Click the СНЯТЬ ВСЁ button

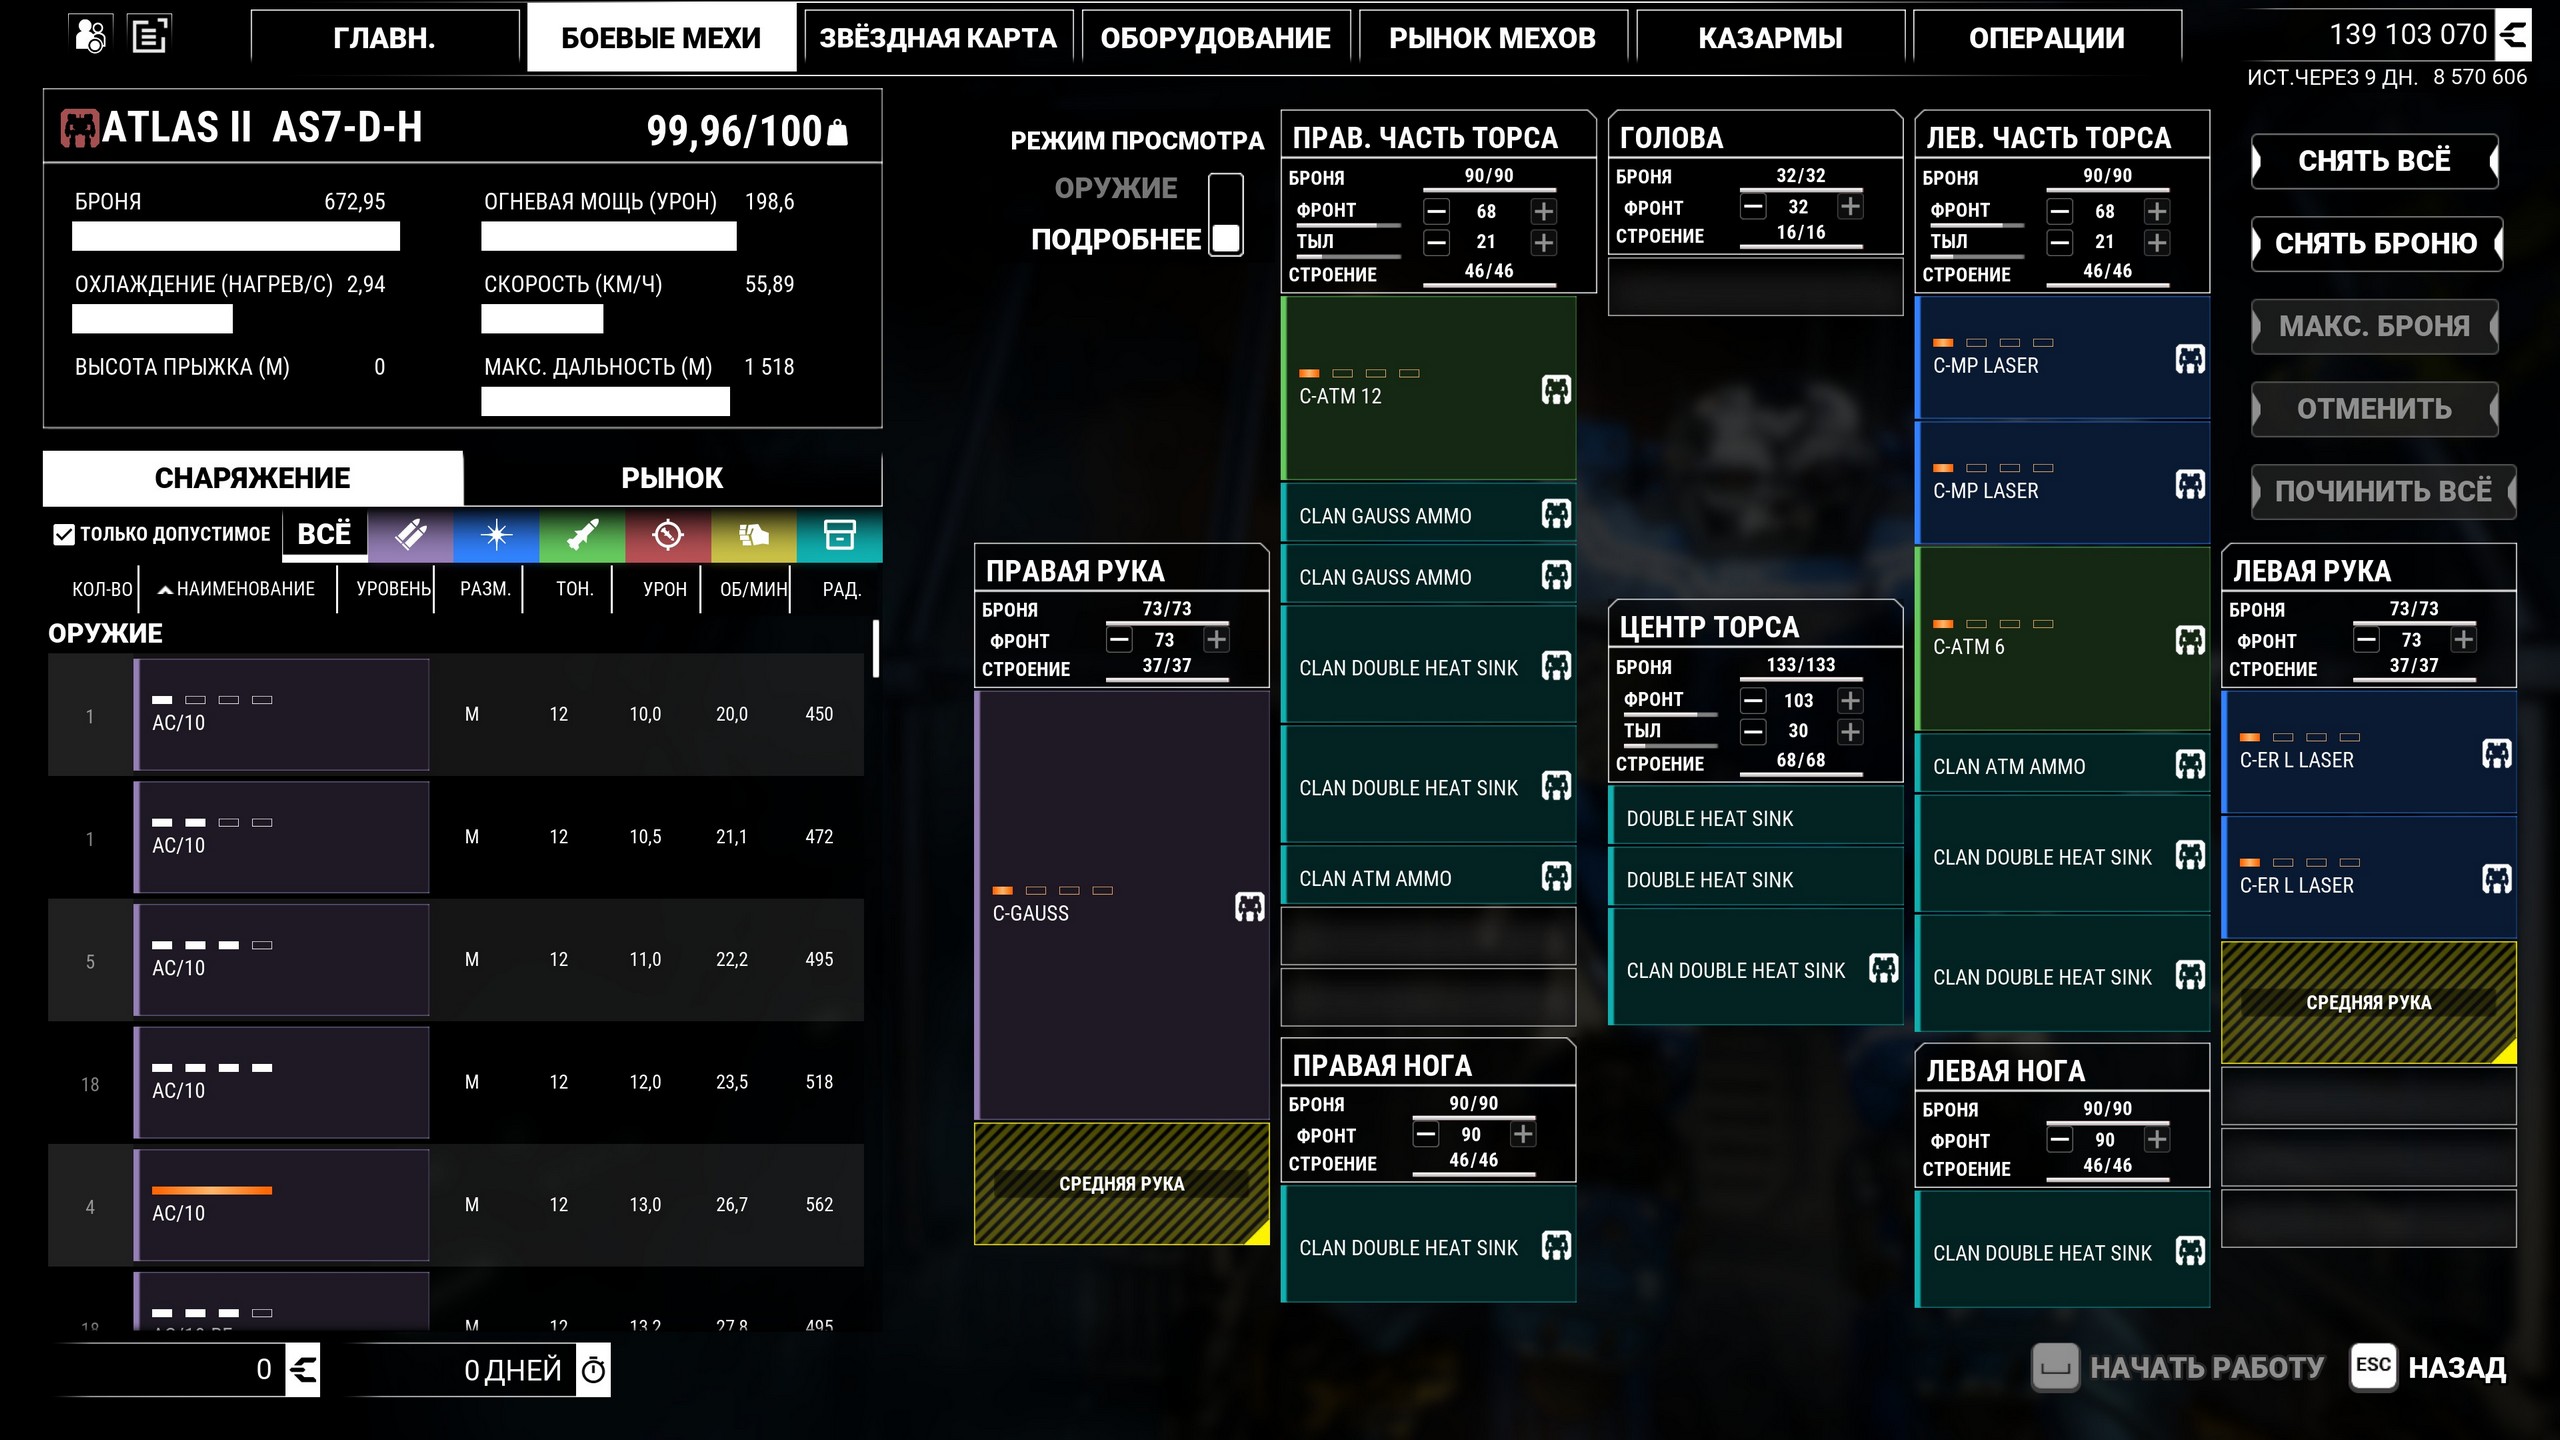(x=2374, y=161)
